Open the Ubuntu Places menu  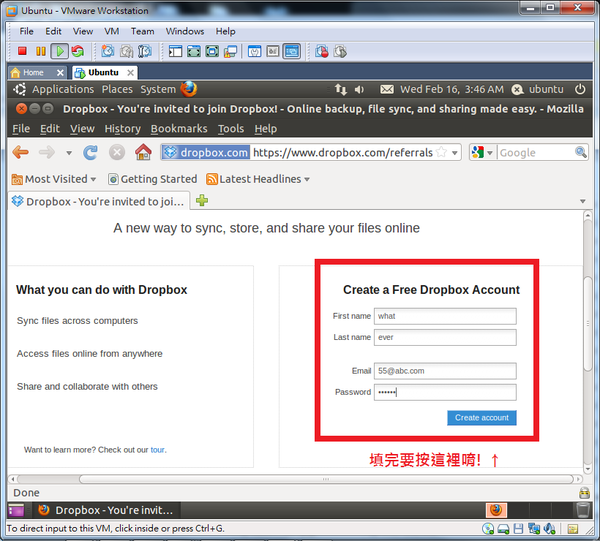(x=117, y=90)
